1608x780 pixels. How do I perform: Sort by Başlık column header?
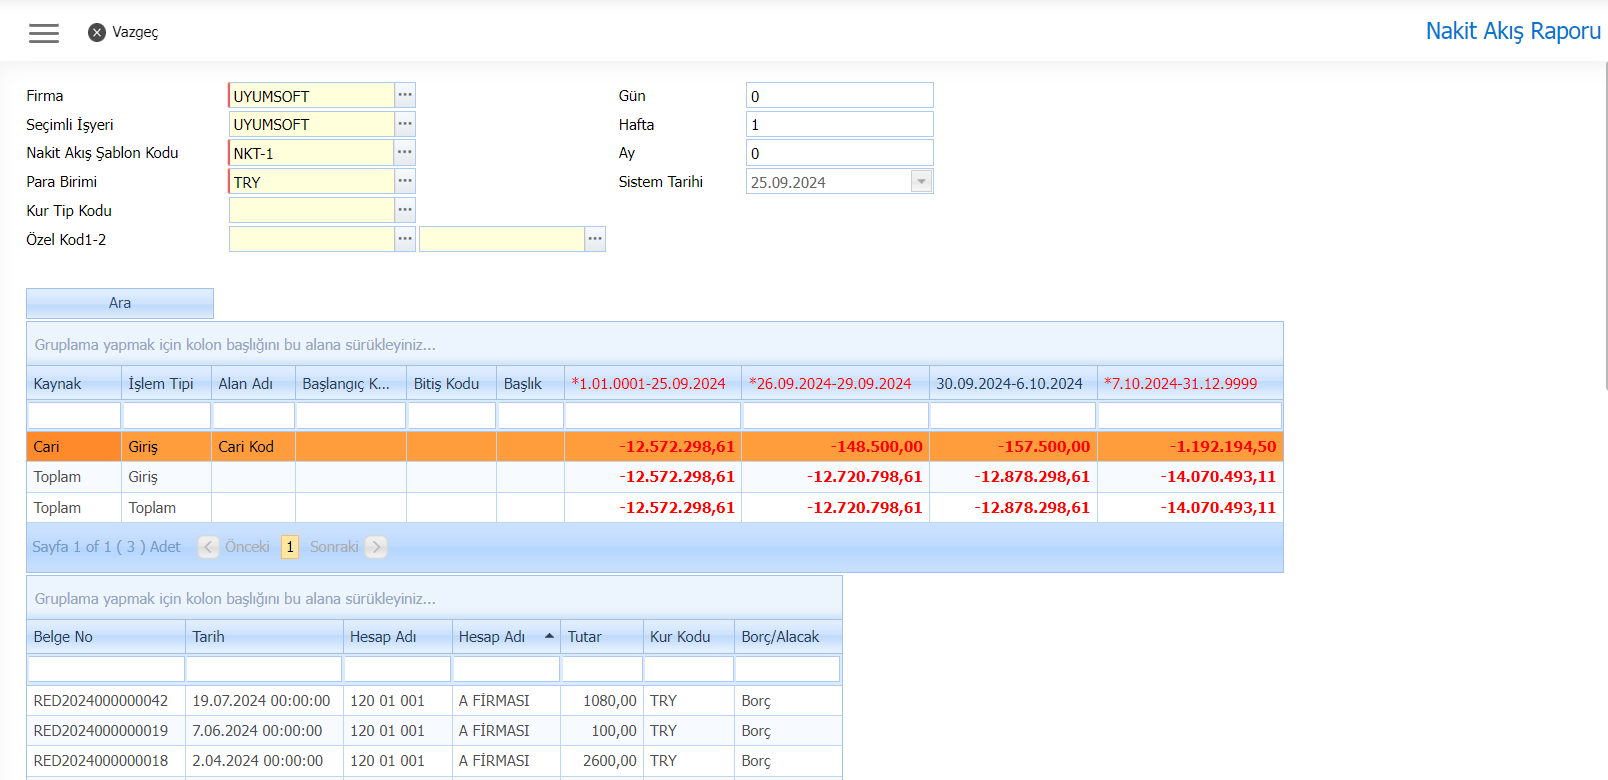click(530, 384)
